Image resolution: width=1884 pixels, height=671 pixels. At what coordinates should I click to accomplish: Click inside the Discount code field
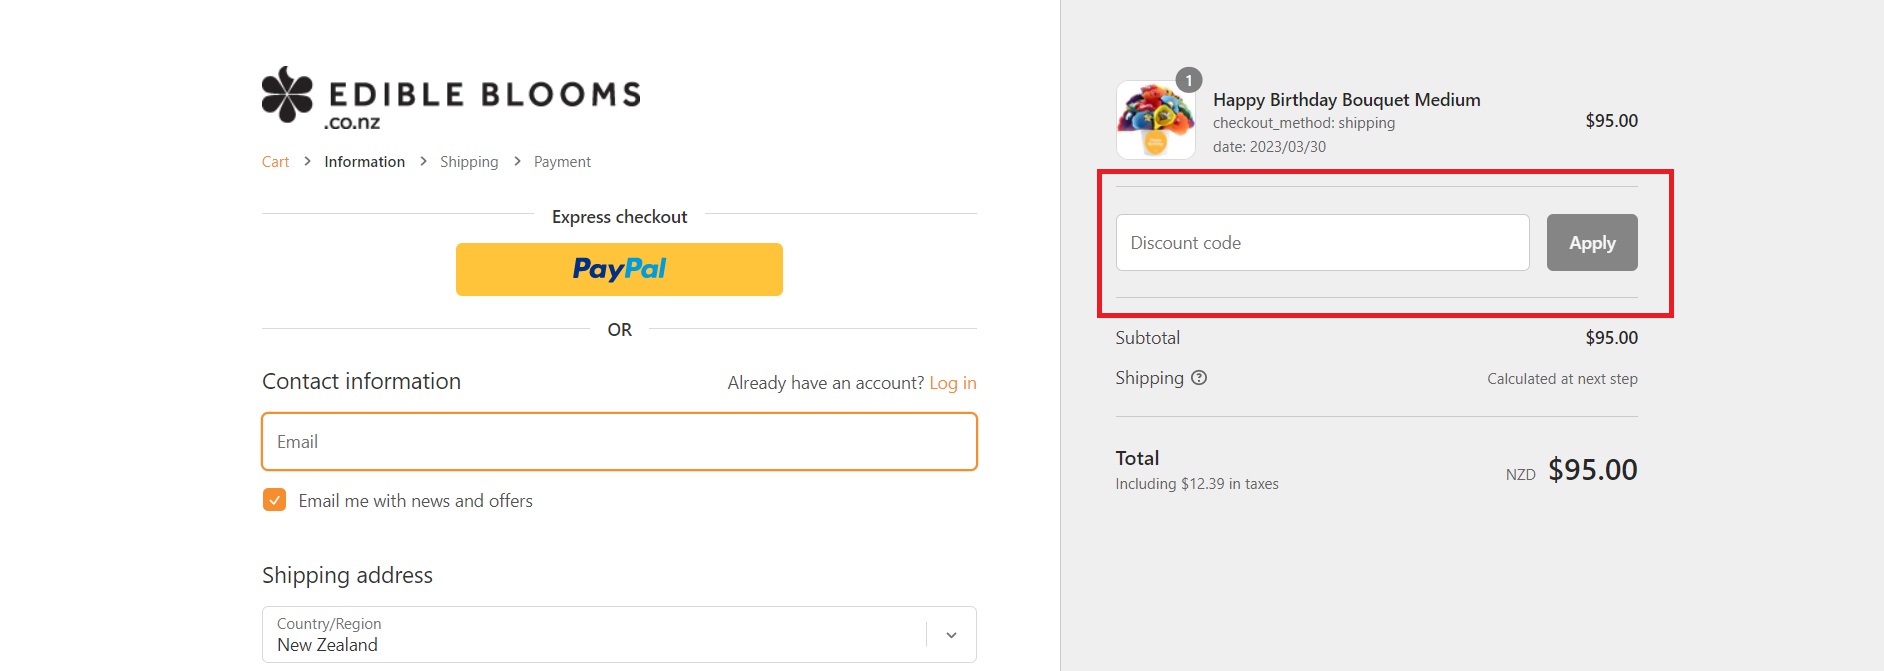point(1322,242)
